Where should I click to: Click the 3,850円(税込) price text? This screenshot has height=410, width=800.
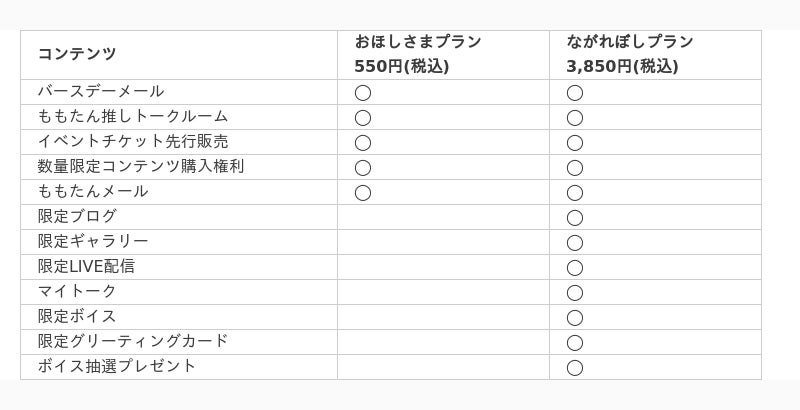[622, 66]
